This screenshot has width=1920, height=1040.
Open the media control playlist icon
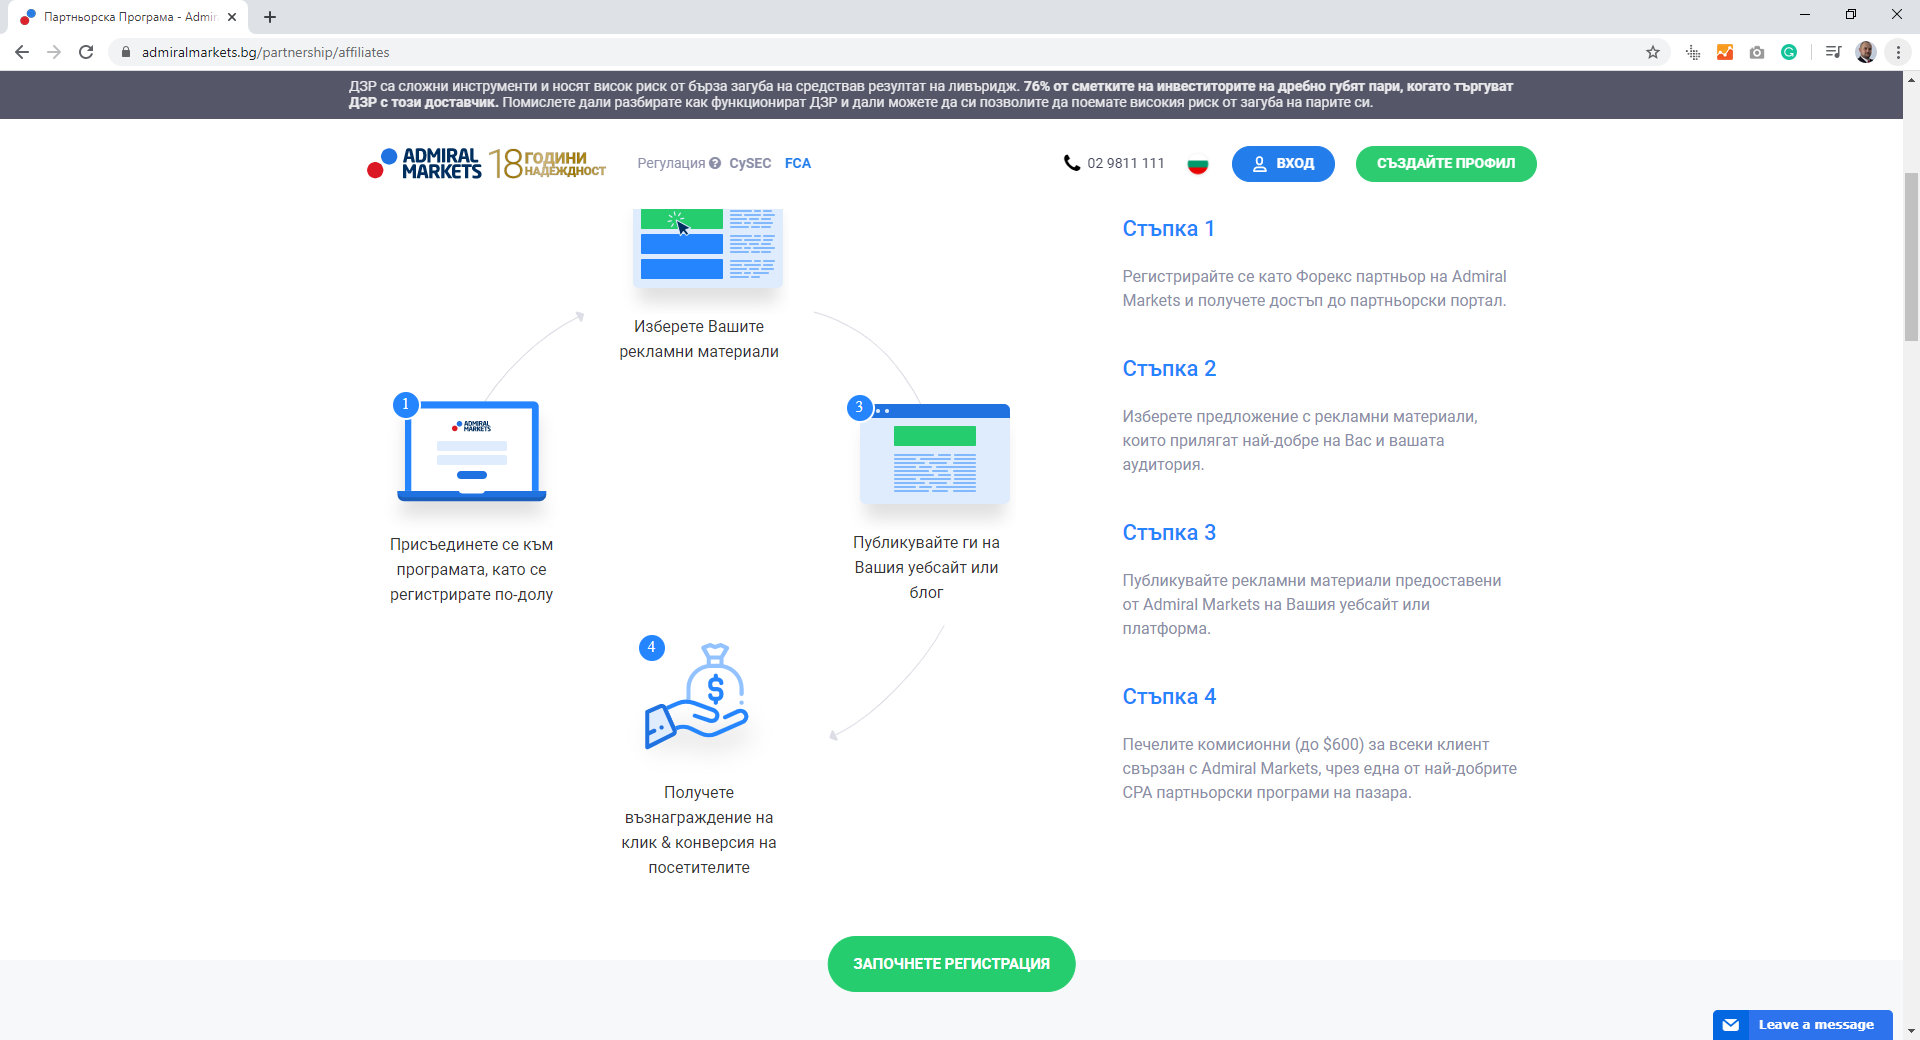(x=1833, y=52)
